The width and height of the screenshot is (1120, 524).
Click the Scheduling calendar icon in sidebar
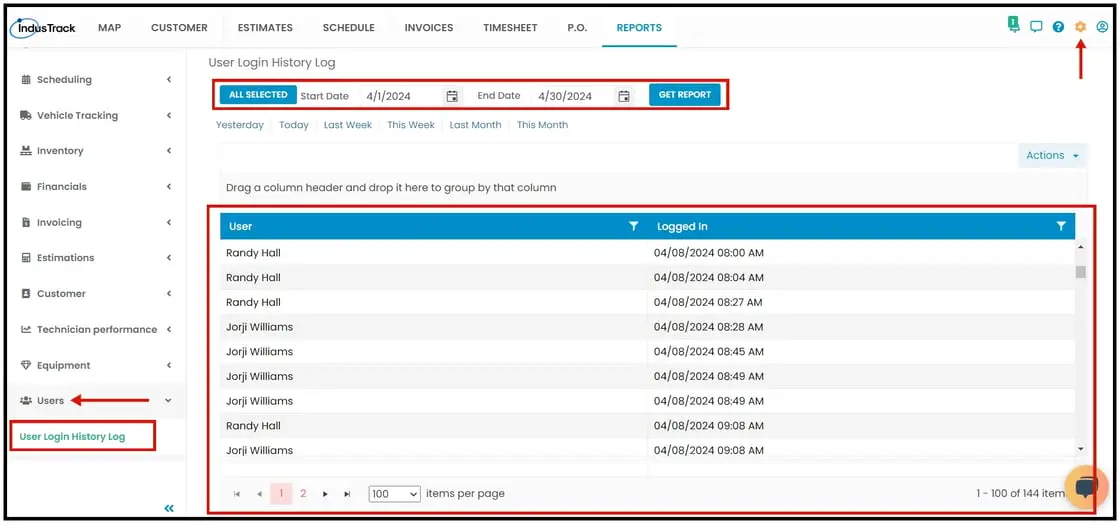pos(26,80)
